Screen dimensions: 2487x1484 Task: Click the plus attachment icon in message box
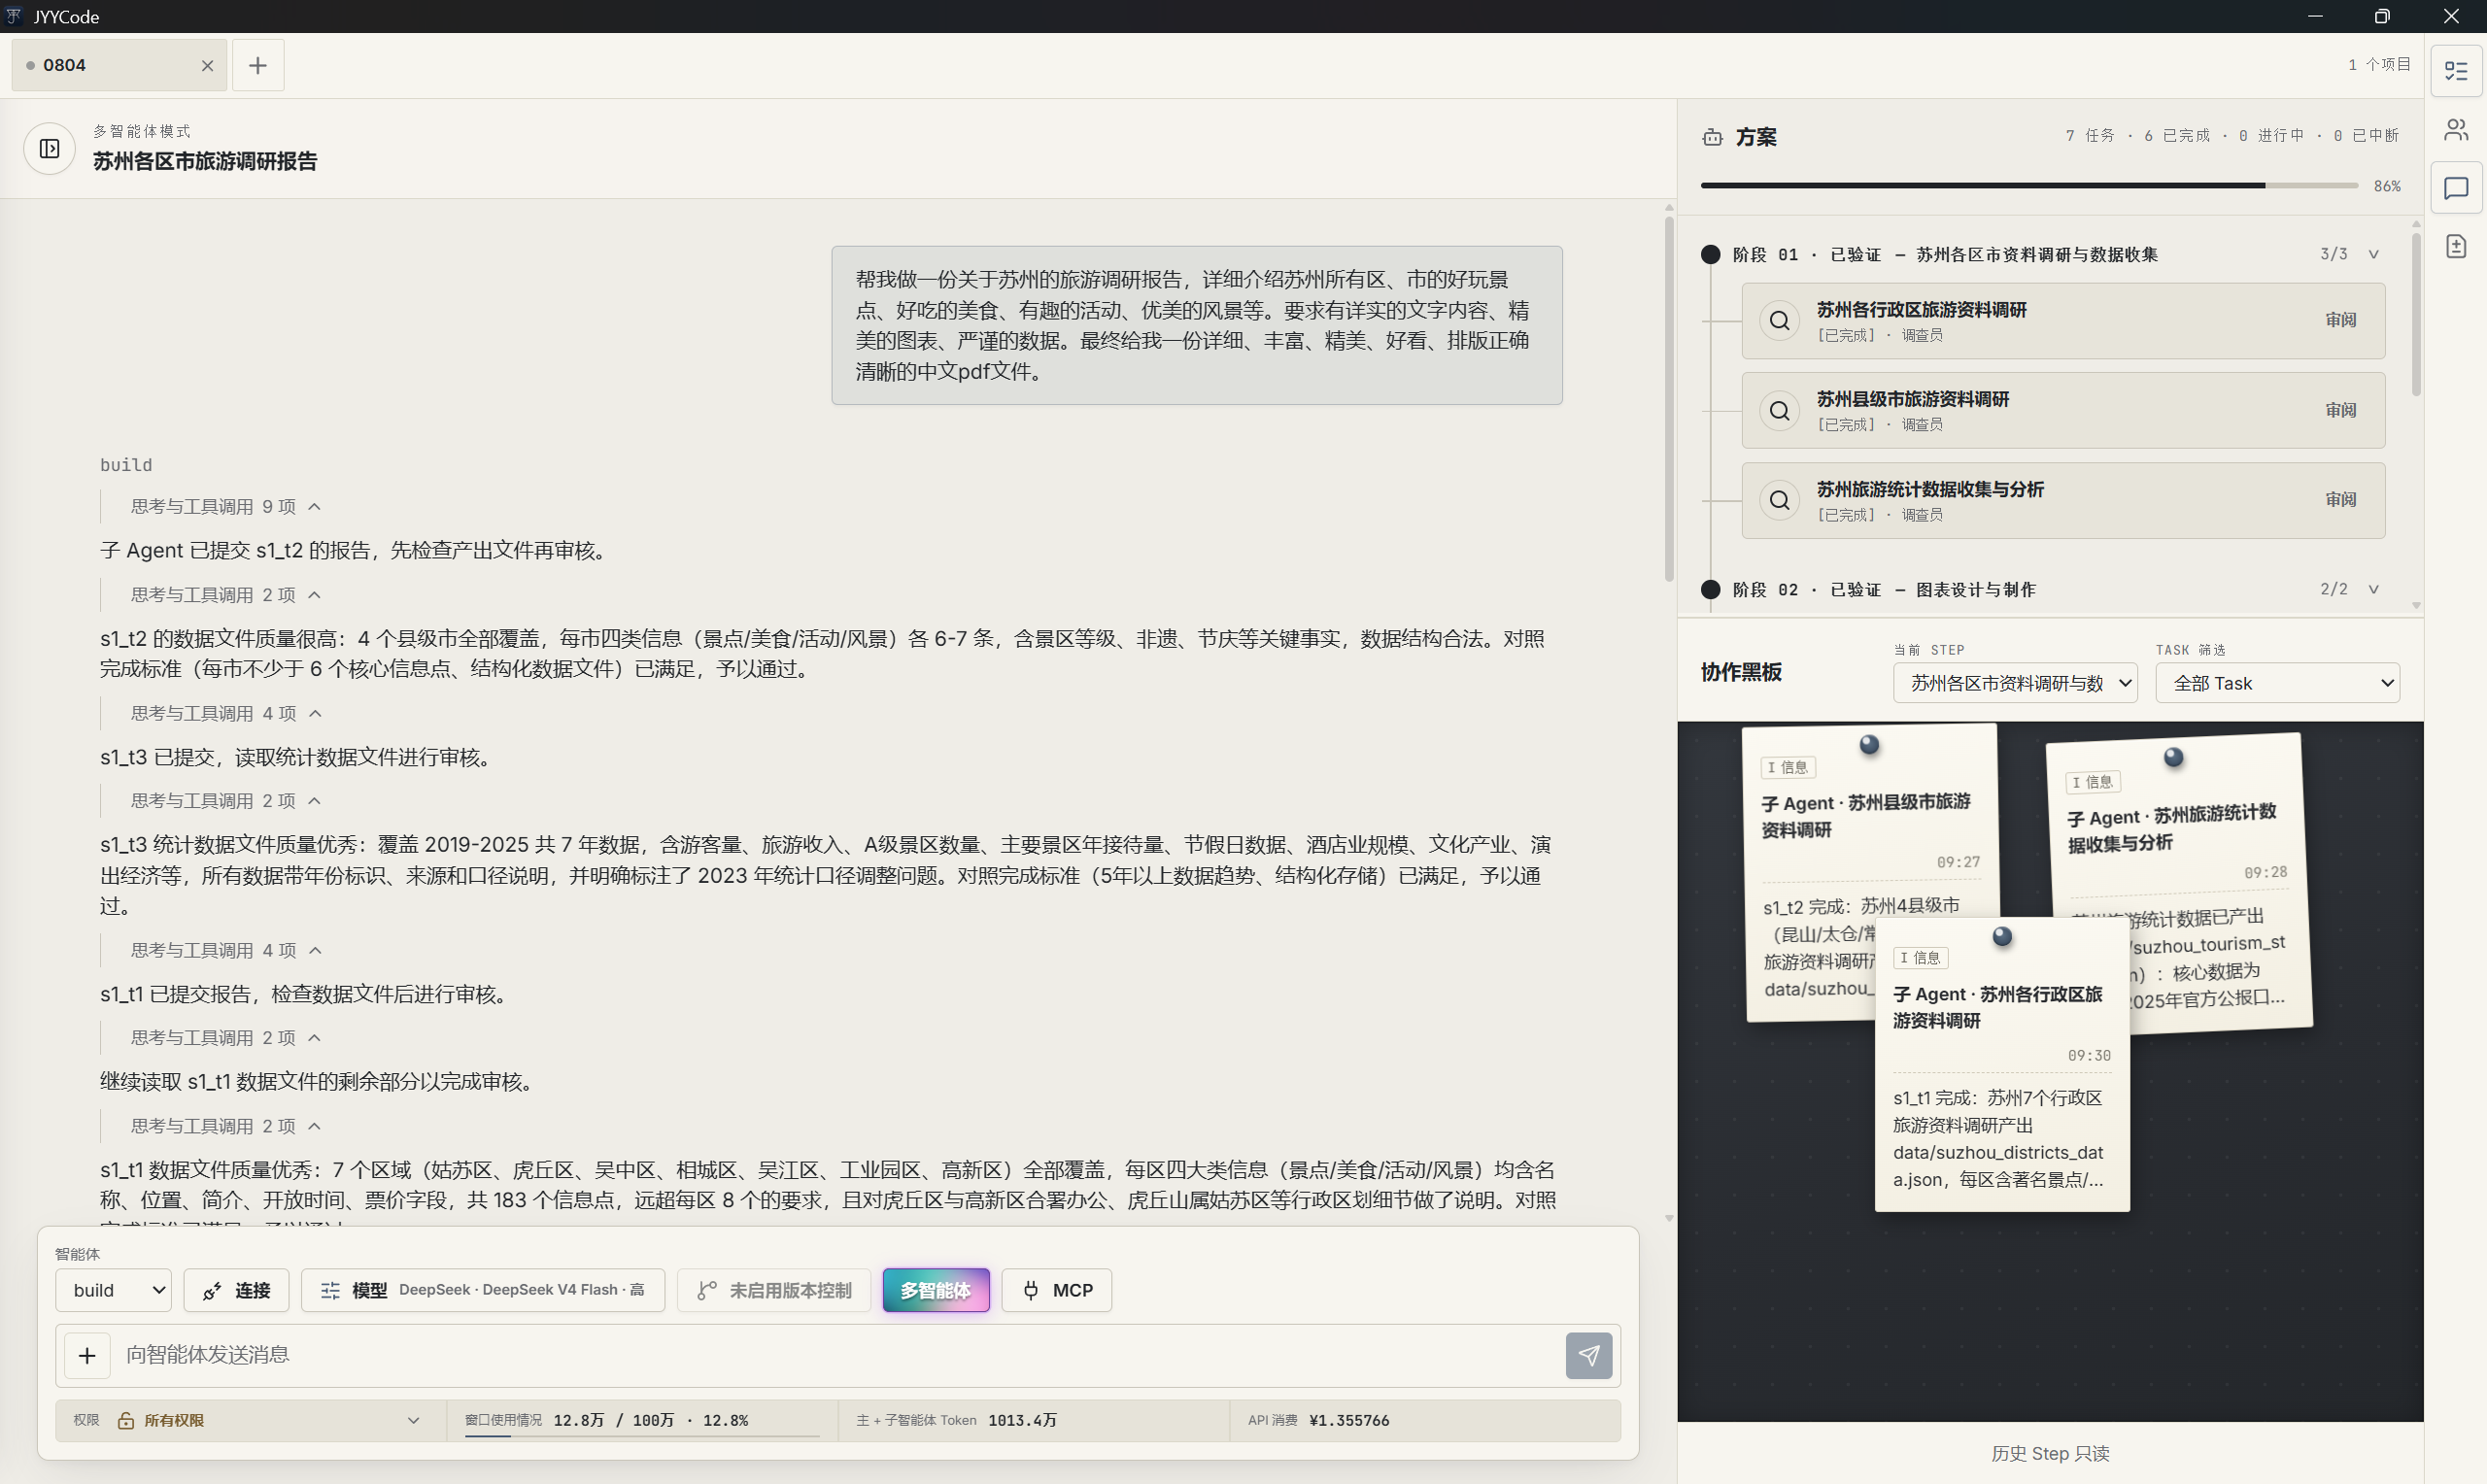pos(87,1355)
